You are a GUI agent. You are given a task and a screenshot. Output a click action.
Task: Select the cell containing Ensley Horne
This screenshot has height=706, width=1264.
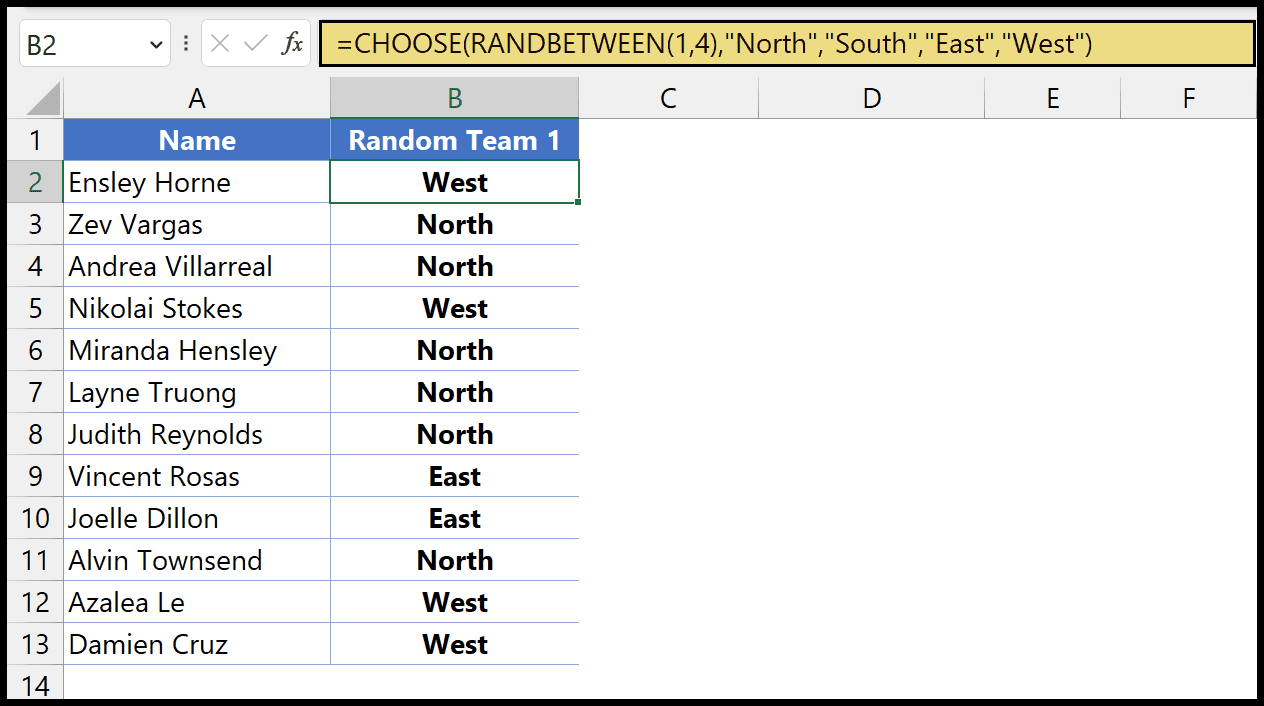point(197,182)
